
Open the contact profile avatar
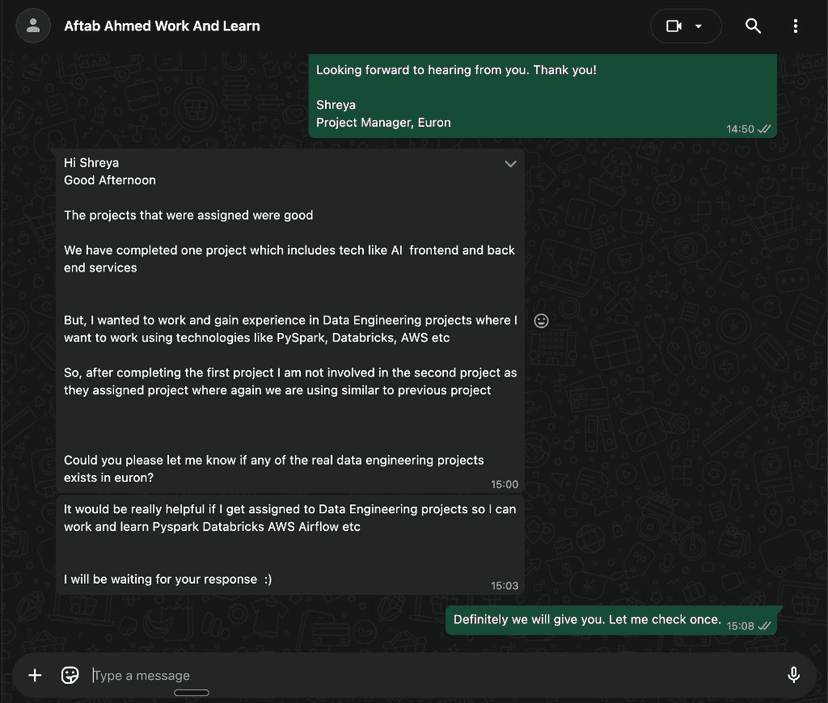point(34,26)
